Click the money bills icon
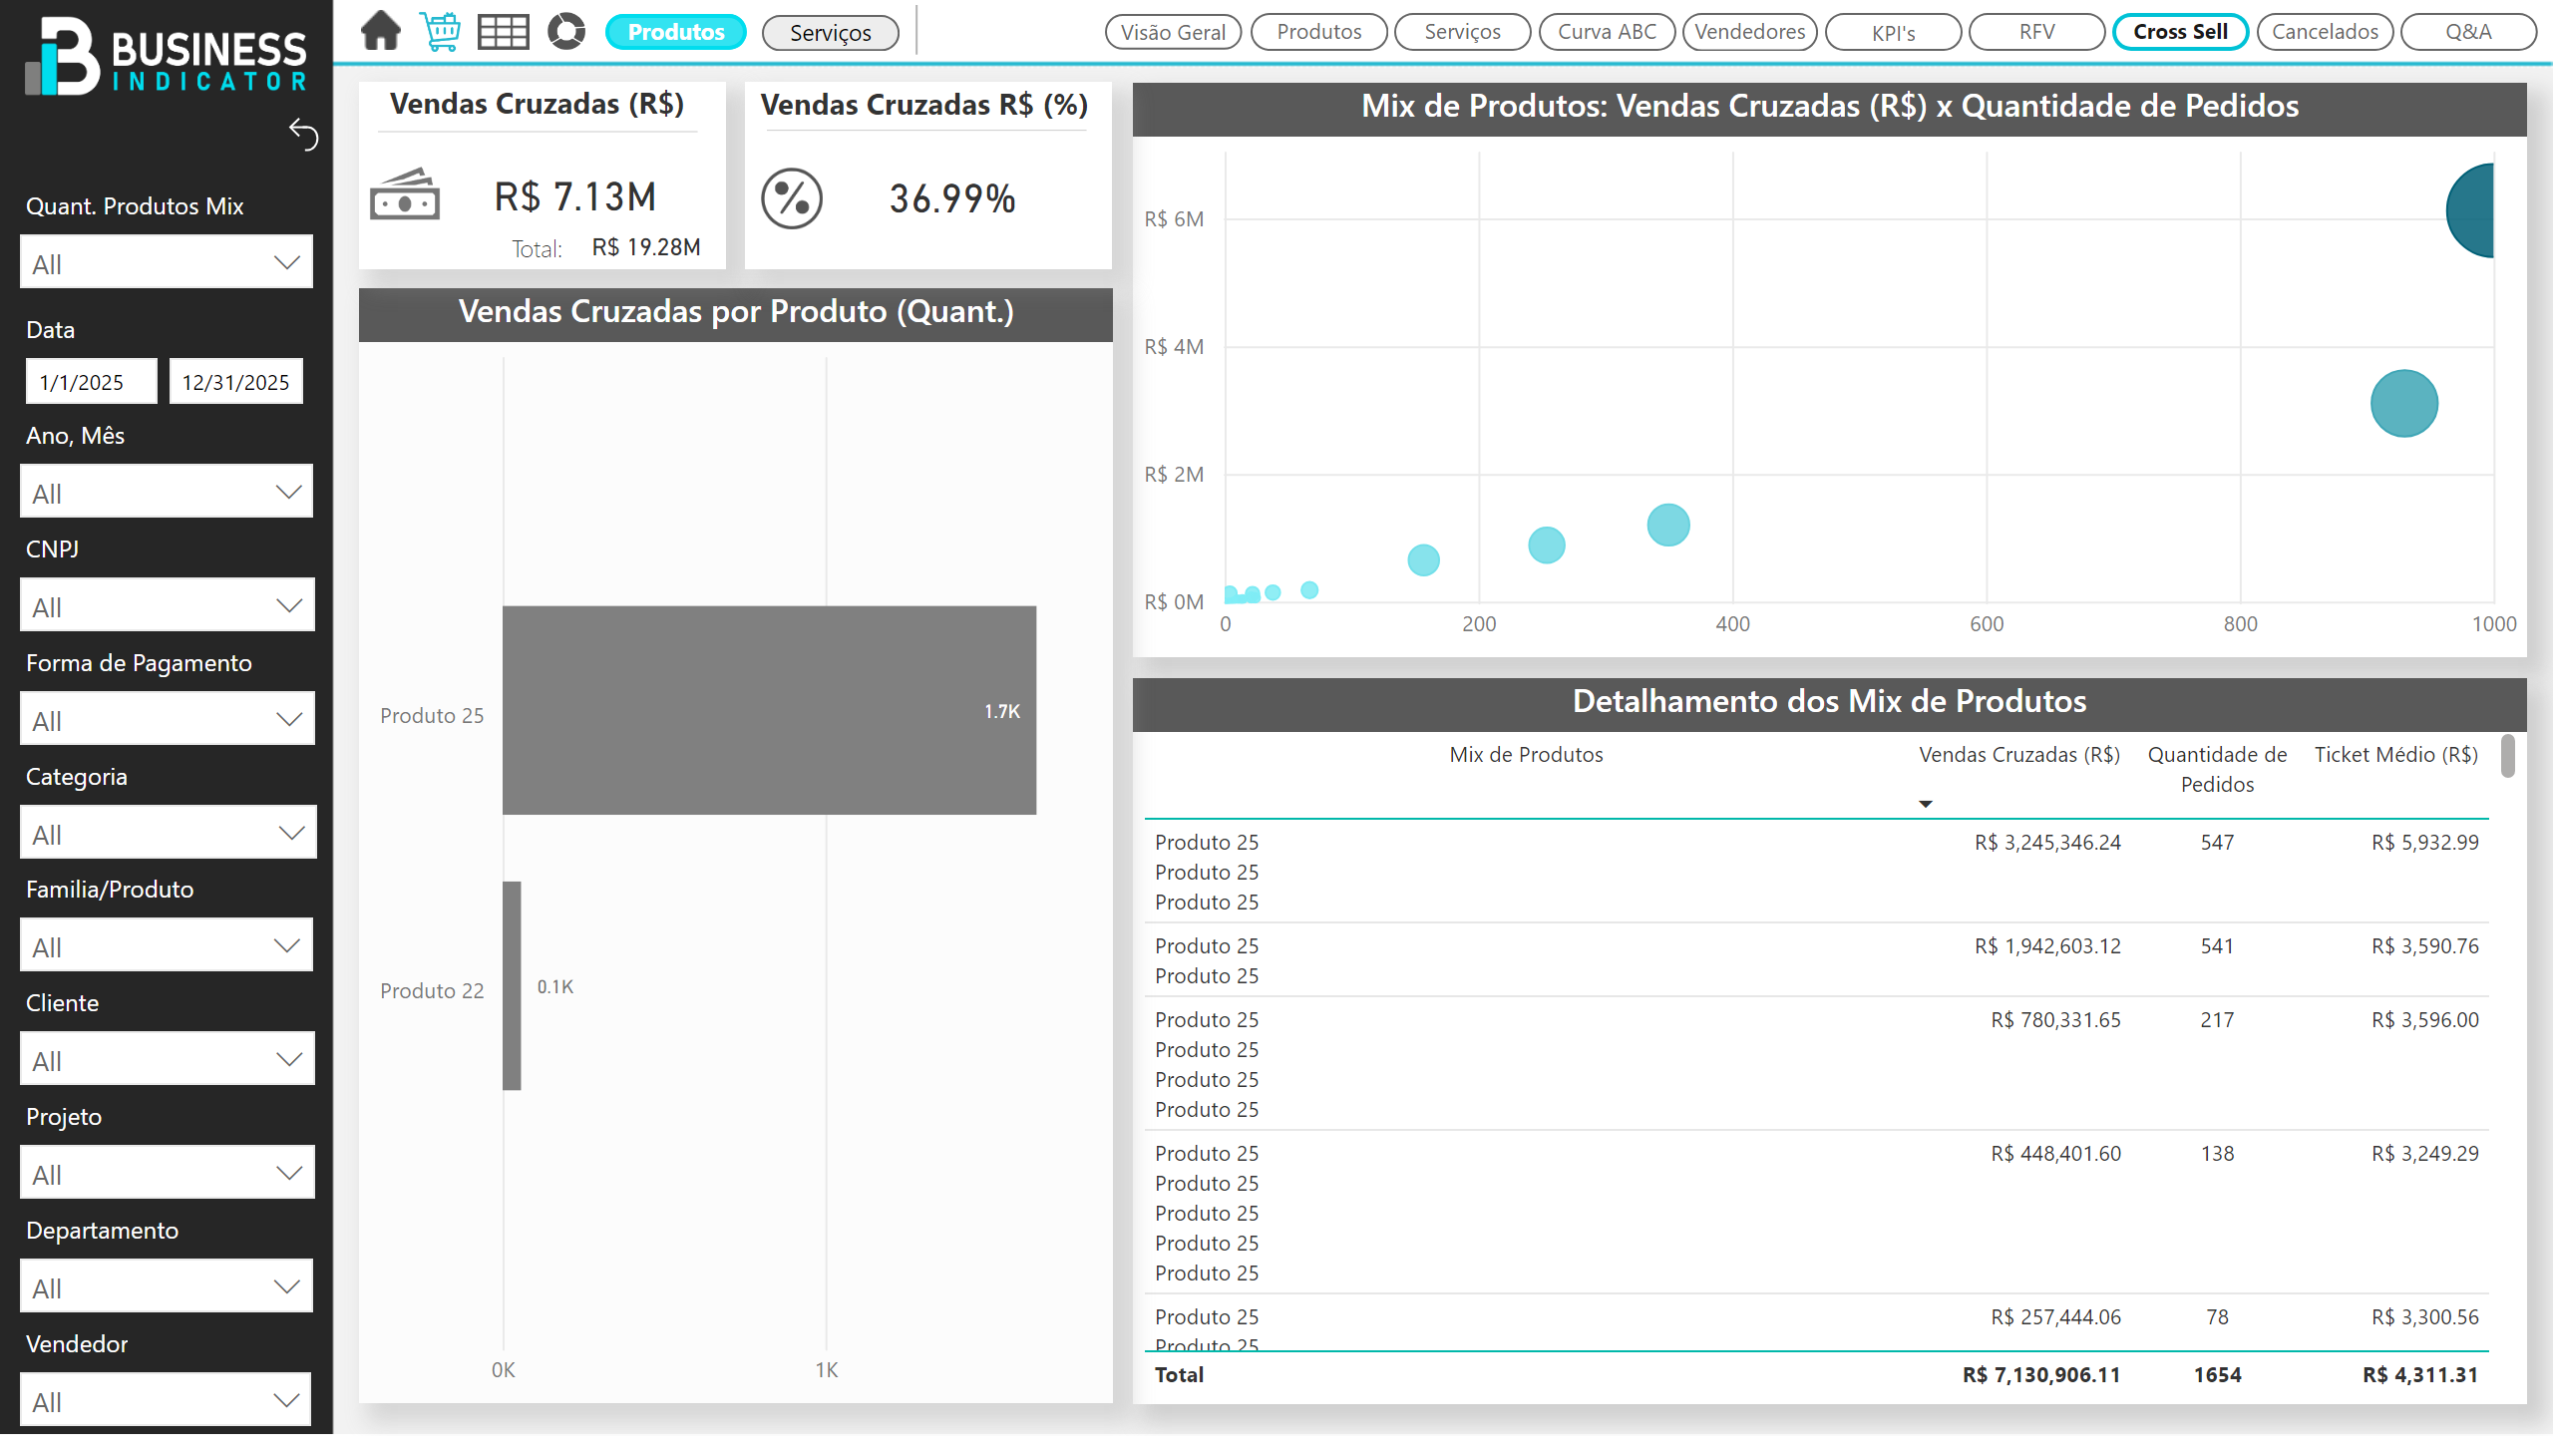The width and height of the screenshot is (2553, 1456). click(404, 194)
